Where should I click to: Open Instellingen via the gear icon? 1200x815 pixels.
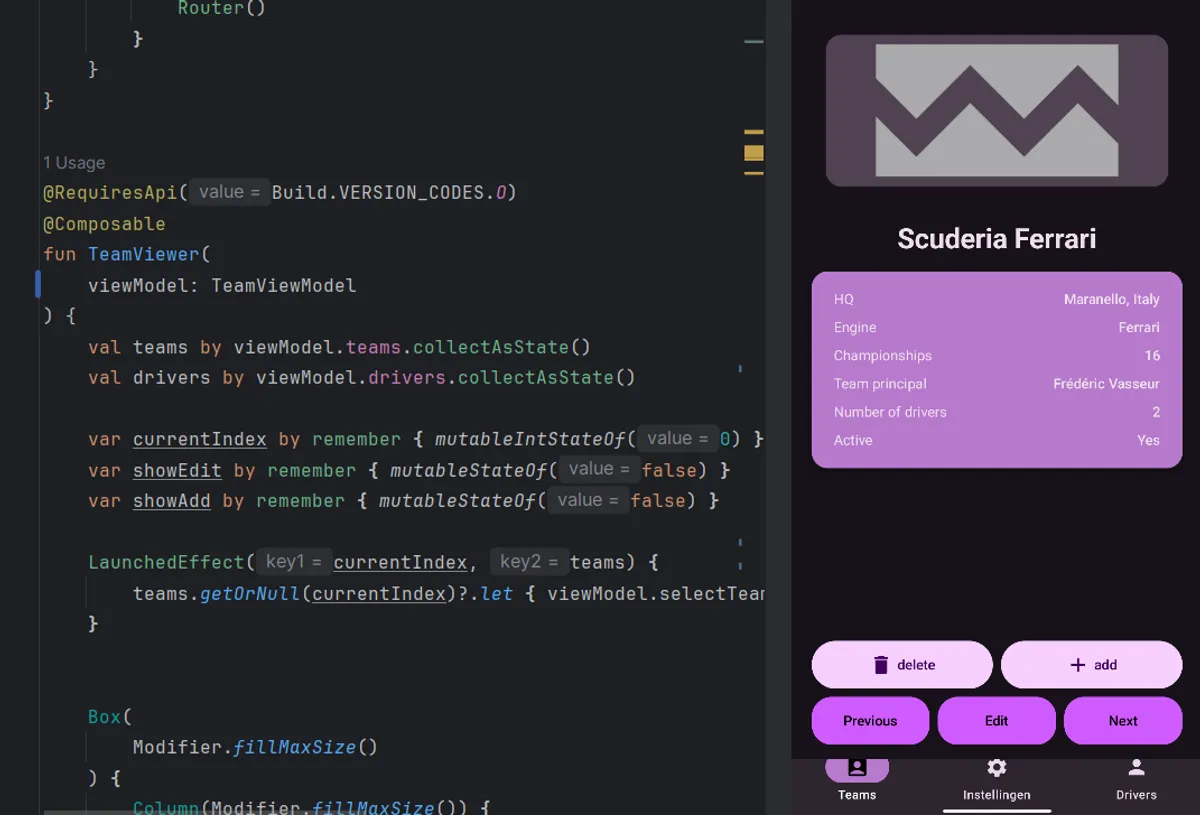[x=996, y=768]
